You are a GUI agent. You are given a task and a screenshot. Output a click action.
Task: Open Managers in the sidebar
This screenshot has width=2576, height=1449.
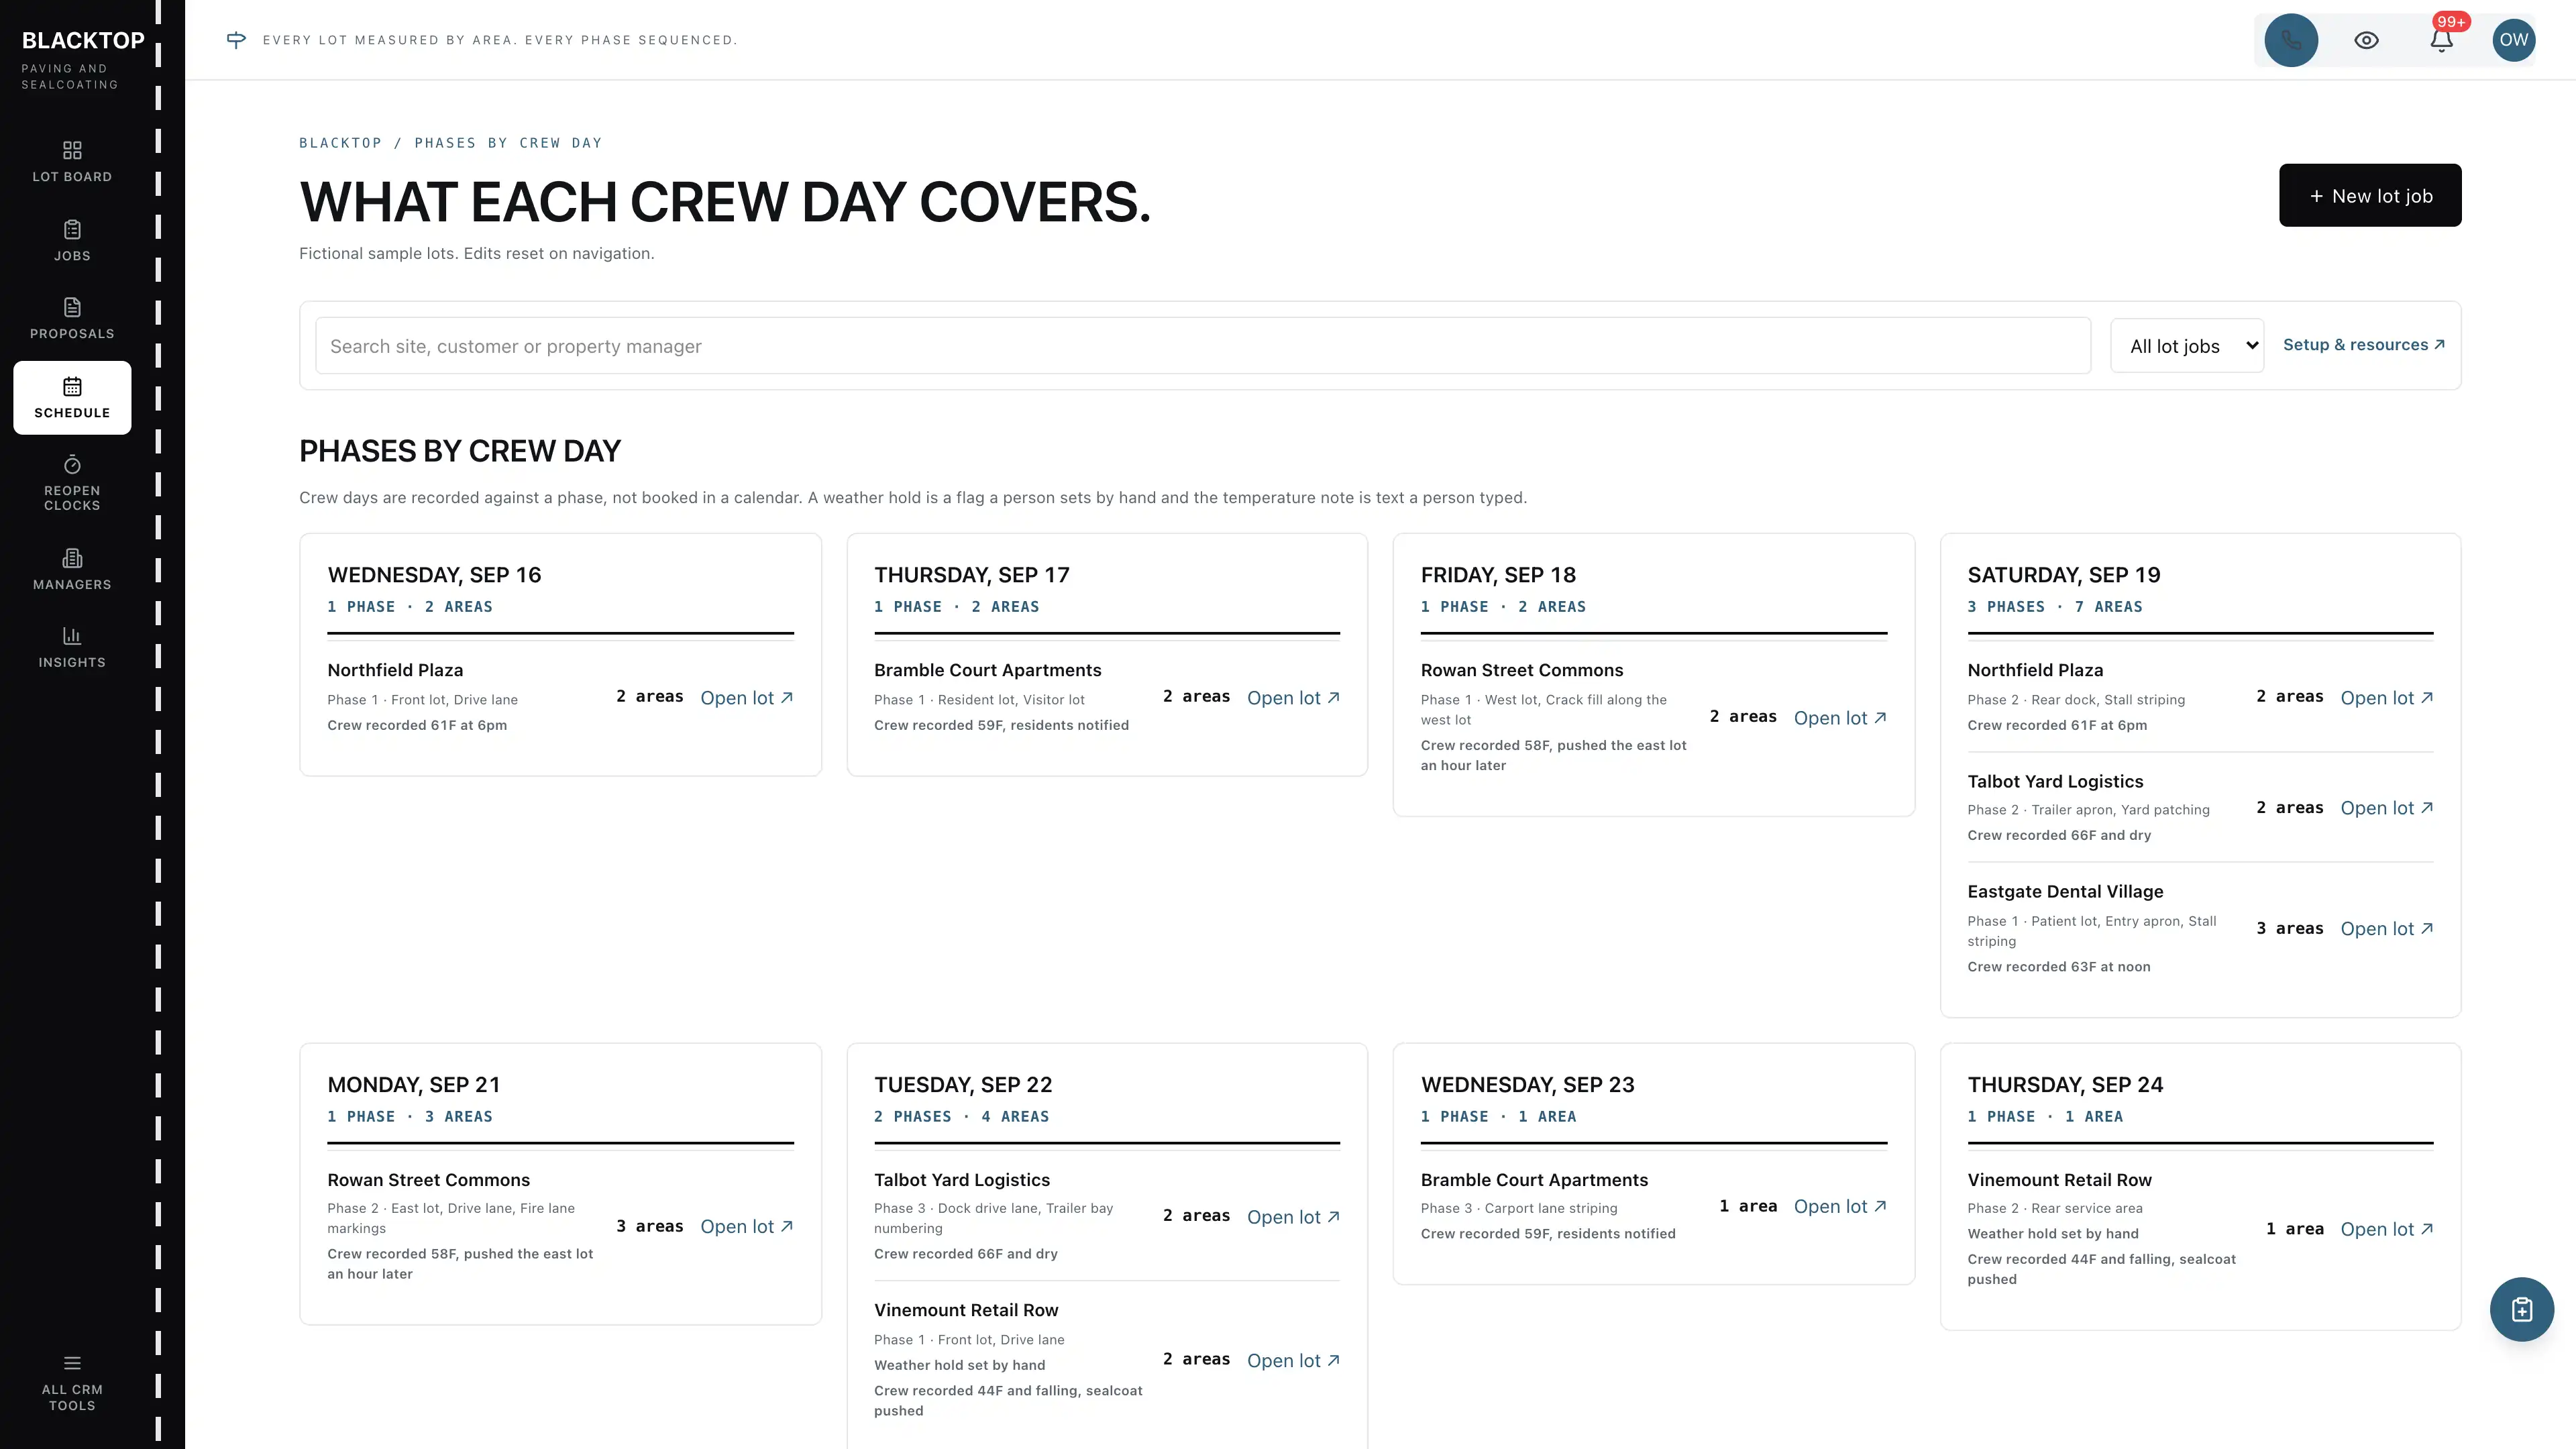(72, 570)
